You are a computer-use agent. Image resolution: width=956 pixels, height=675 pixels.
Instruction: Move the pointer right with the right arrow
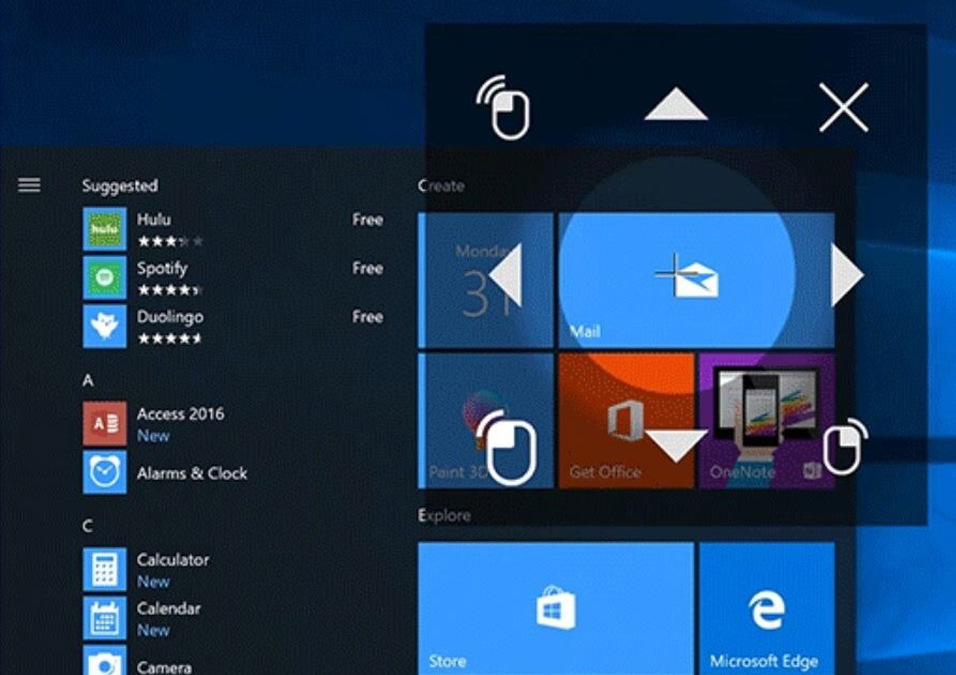click(847, 274)
